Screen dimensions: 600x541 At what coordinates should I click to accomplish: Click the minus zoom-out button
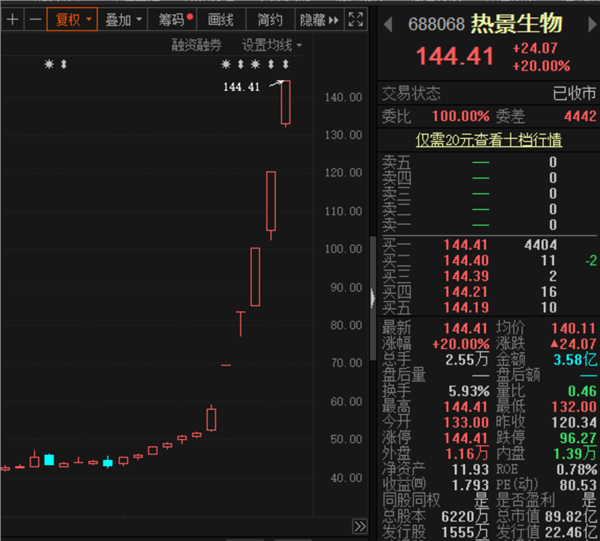(34, 19)
